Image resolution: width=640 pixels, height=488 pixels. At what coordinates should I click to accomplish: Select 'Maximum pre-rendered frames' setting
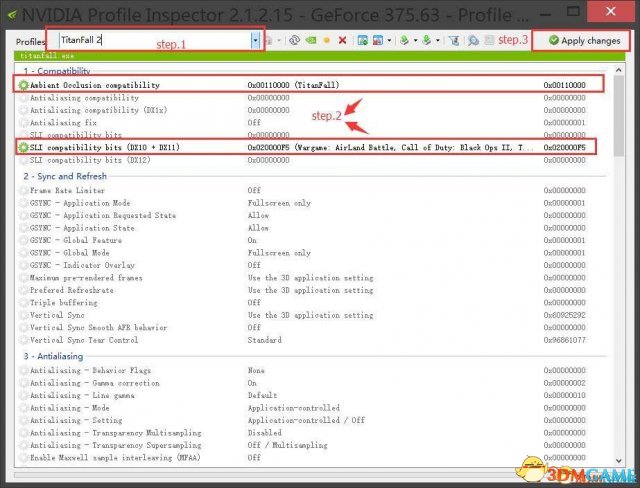(x=313, y=277)
